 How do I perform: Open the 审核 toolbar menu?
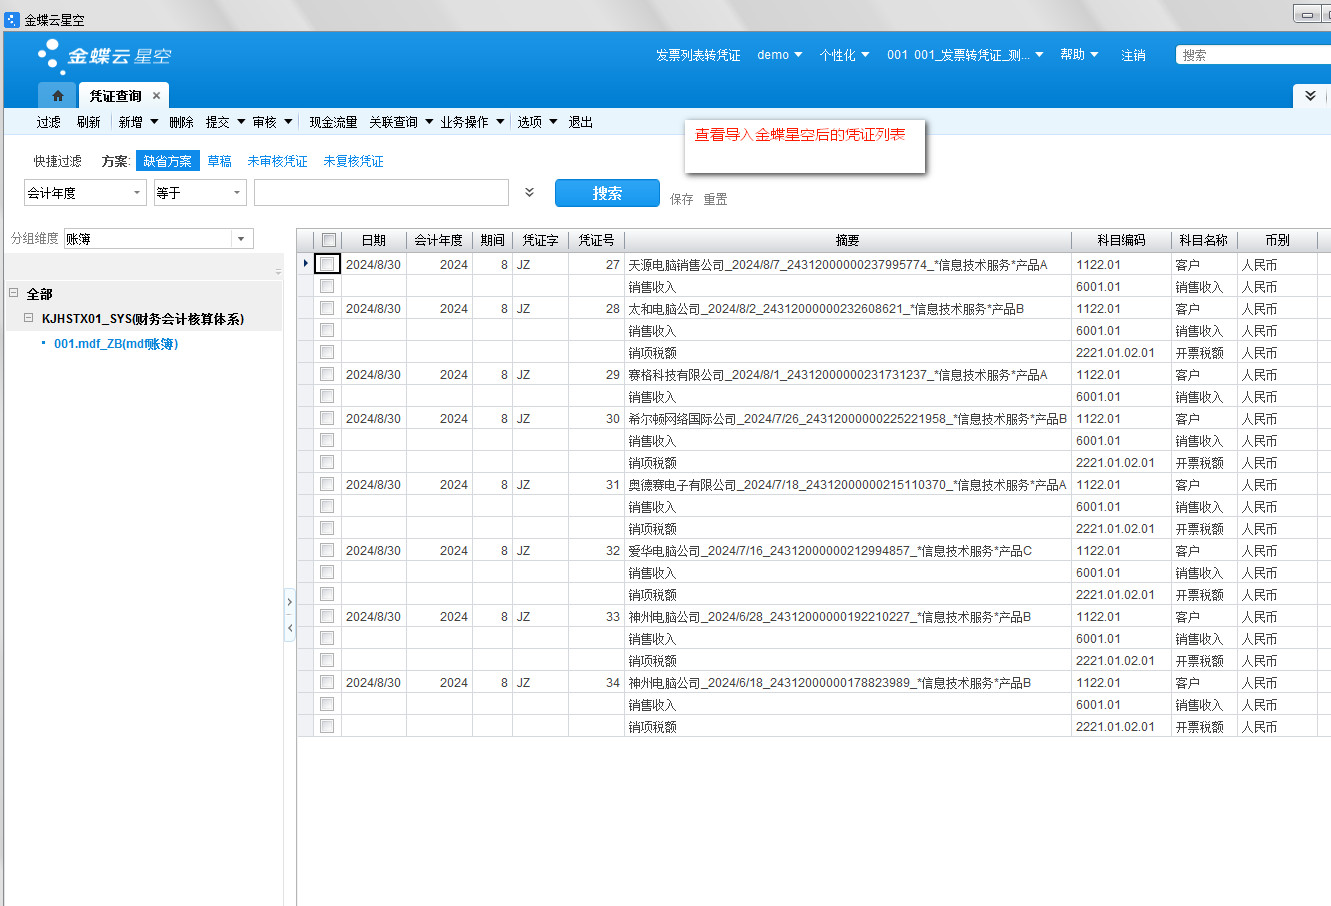[272, 122]
